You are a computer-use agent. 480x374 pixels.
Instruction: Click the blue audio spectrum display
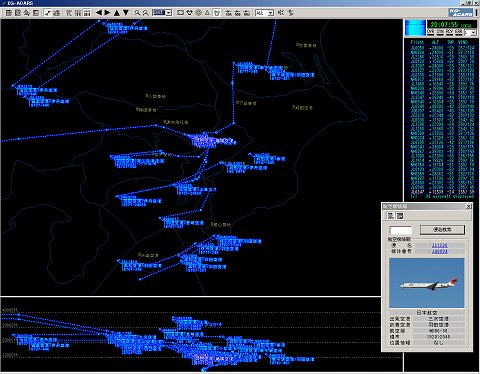[x=415, y=28]
